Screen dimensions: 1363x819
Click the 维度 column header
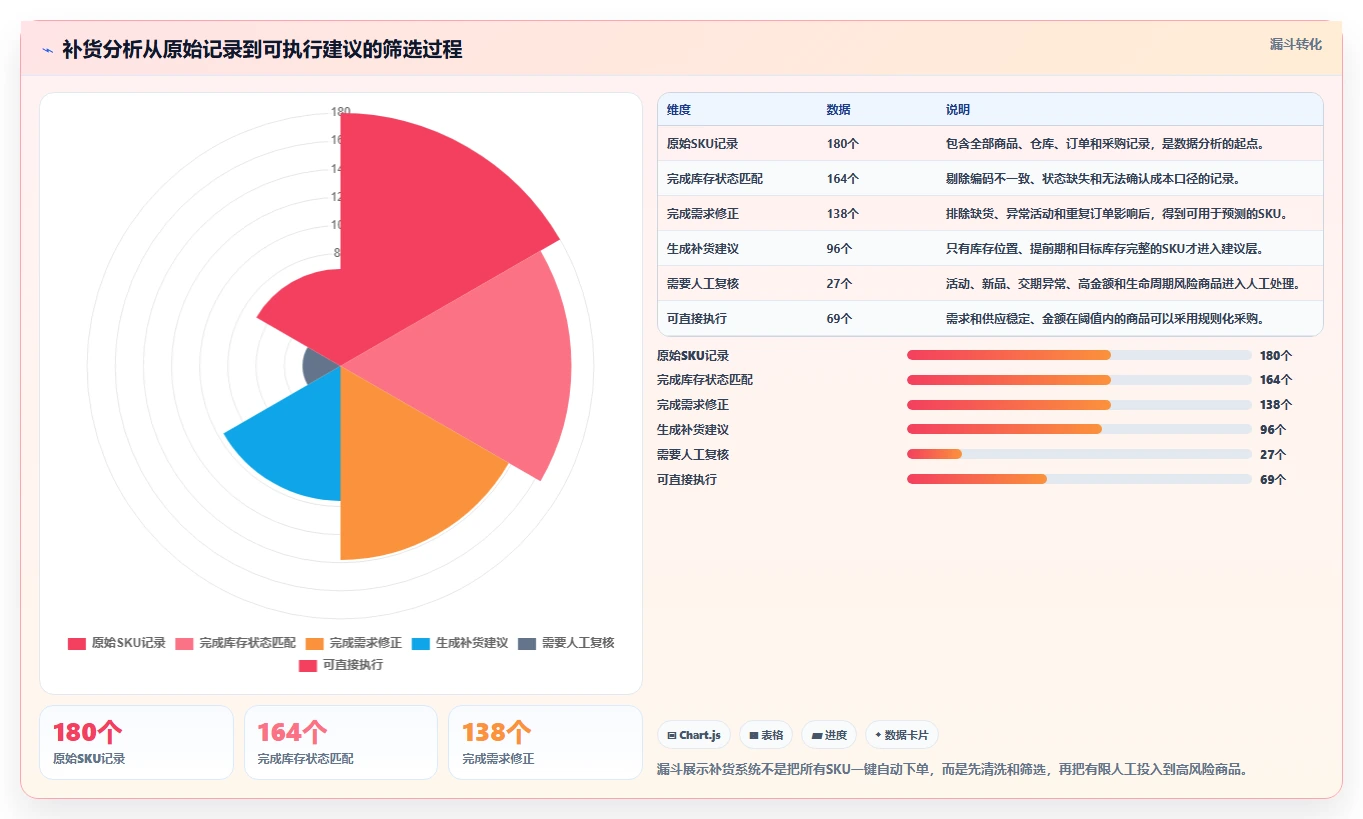point(679,110)
